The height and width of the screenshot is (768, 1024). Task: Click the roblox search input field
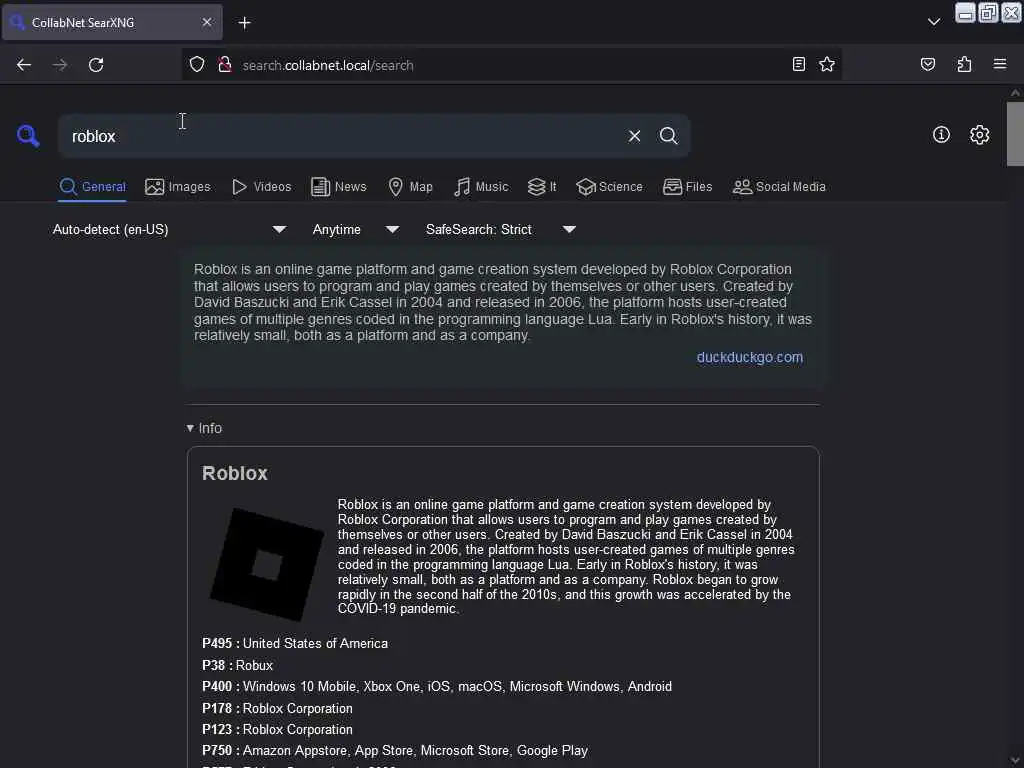pyautogui.click(x=343, y=136)
